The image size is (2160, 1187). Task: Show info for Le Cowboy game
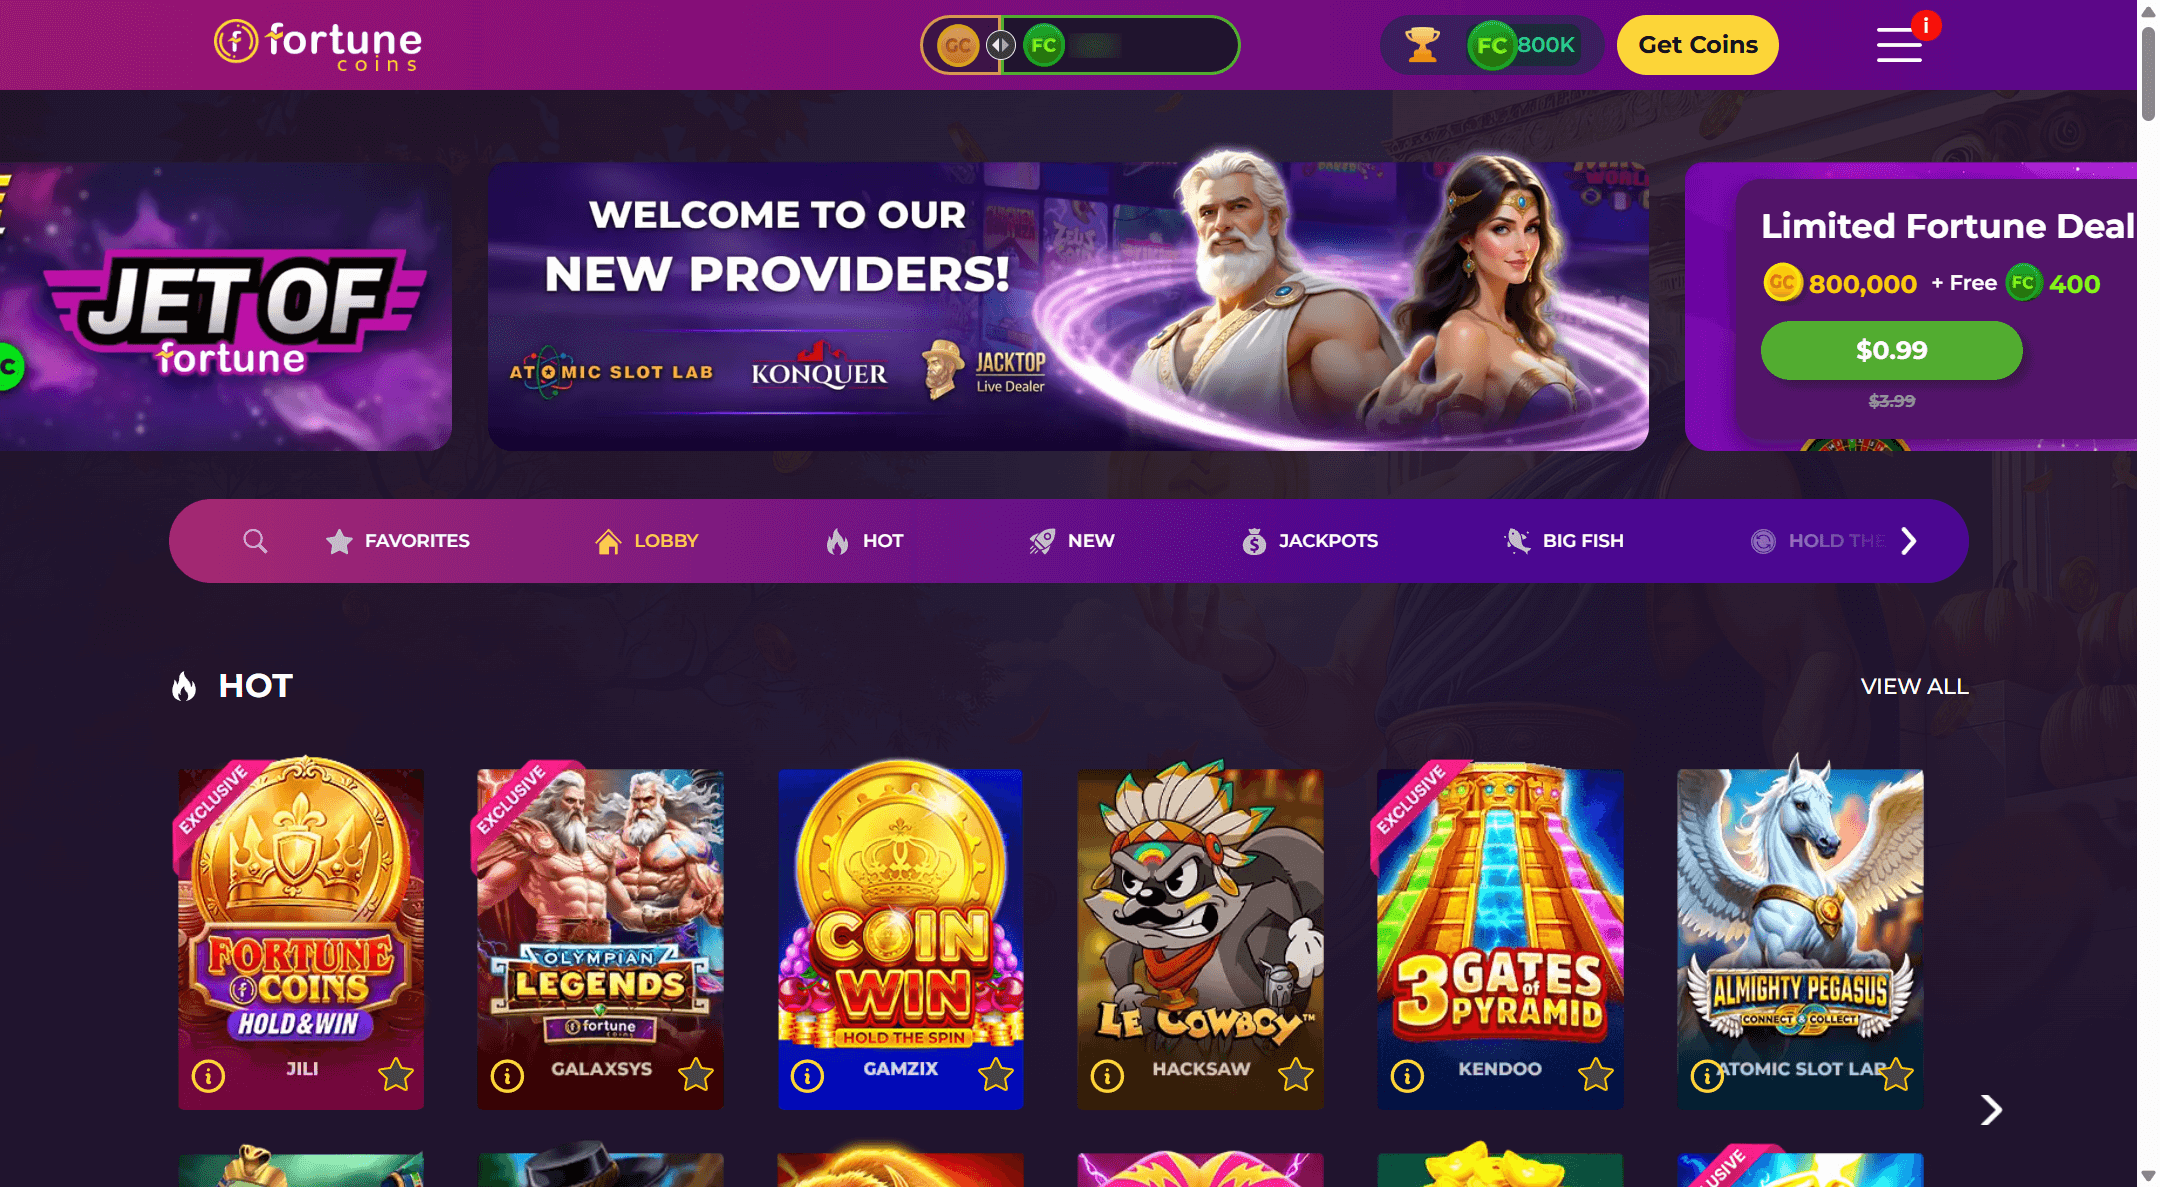point(1107,1076)
